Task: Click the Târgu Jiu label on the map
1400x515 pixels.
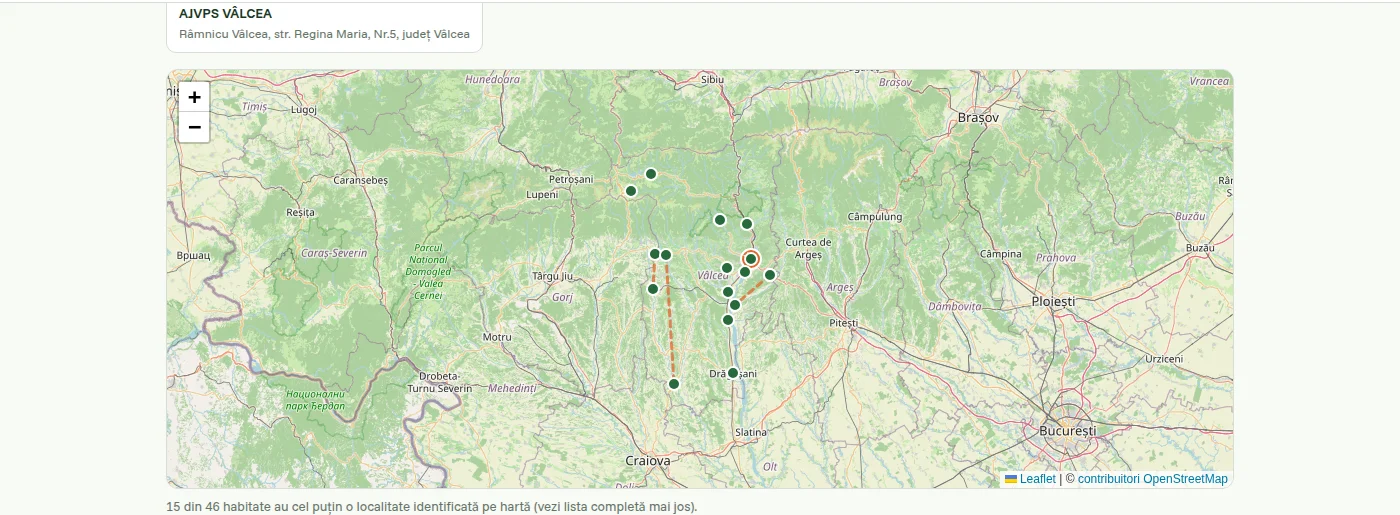Action: coord(552,276)
